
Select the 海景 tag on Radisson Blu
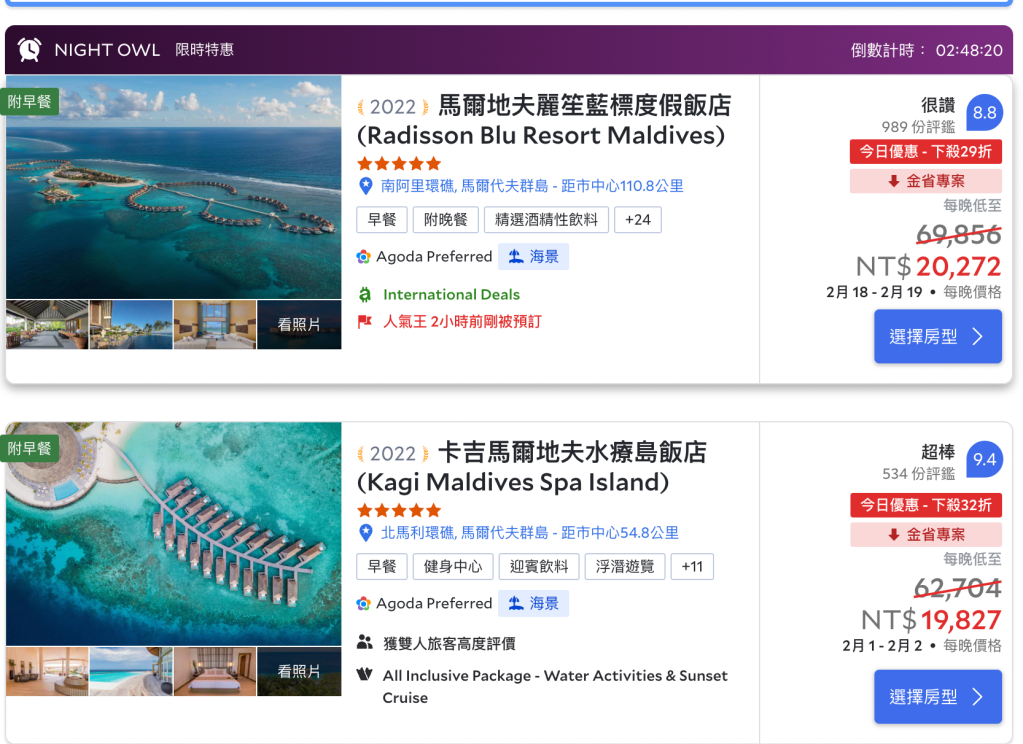(534, 257)
